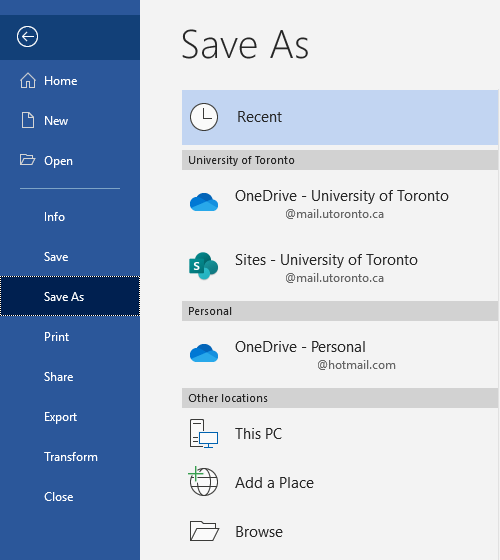Choose Sites - University of Toronto

pyautogui.click(x=326, y=260)
